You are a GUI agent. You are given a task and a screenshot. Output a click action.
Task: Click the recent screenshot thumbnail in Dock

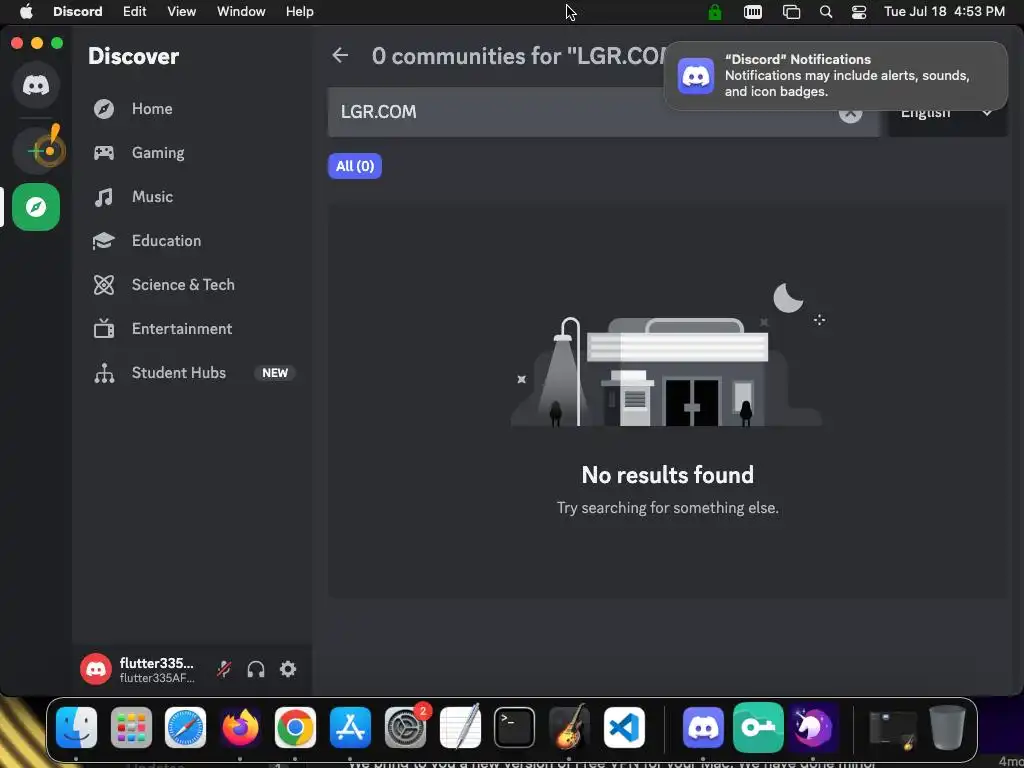pos(893,729)
